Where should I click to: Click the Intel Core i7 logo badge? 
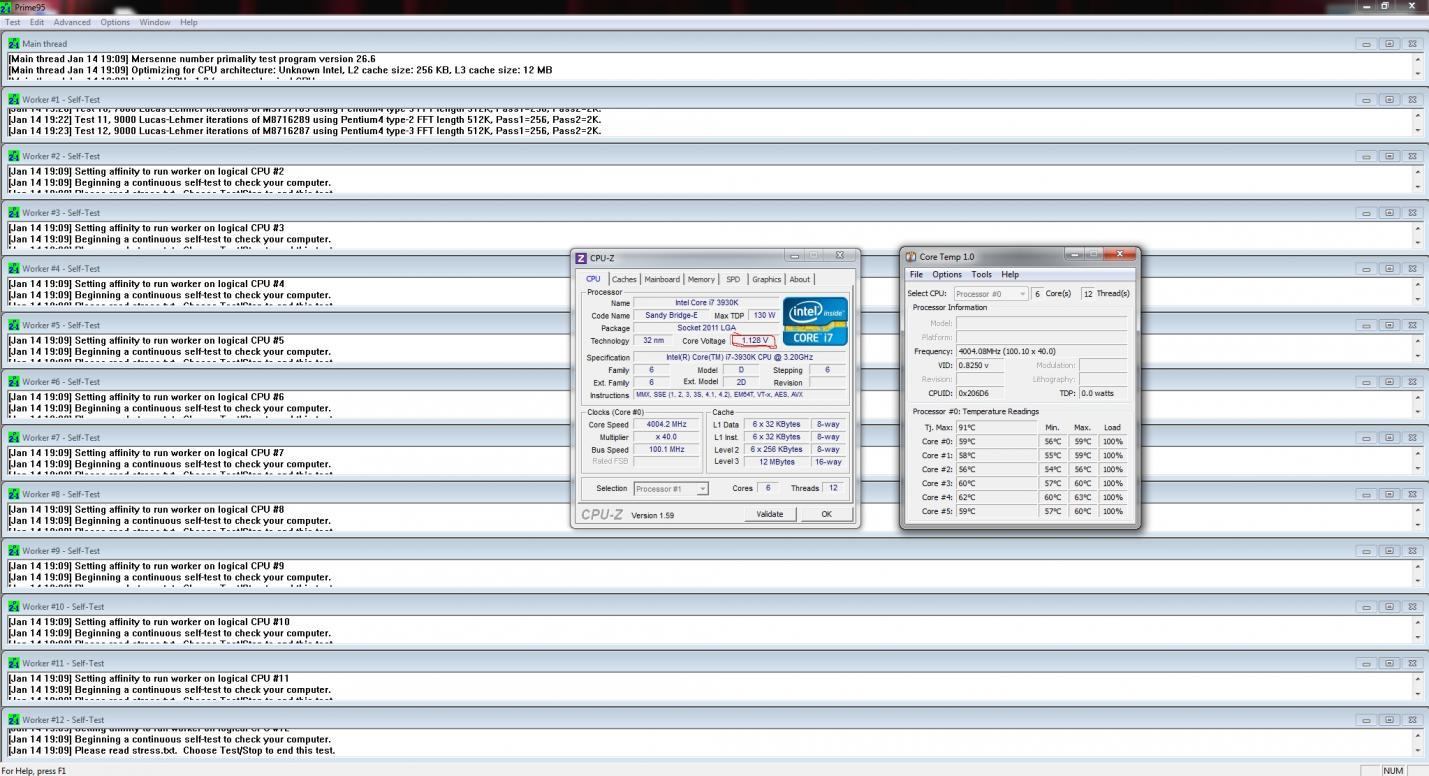pyautogui.click(x=815, y=321)
